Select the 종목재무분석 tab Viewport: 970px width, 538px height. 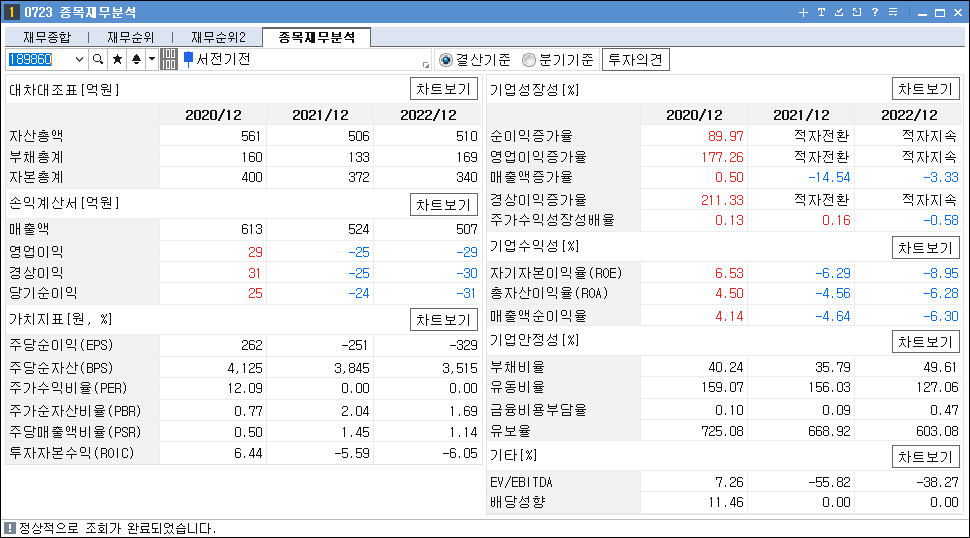click(317, 37)
